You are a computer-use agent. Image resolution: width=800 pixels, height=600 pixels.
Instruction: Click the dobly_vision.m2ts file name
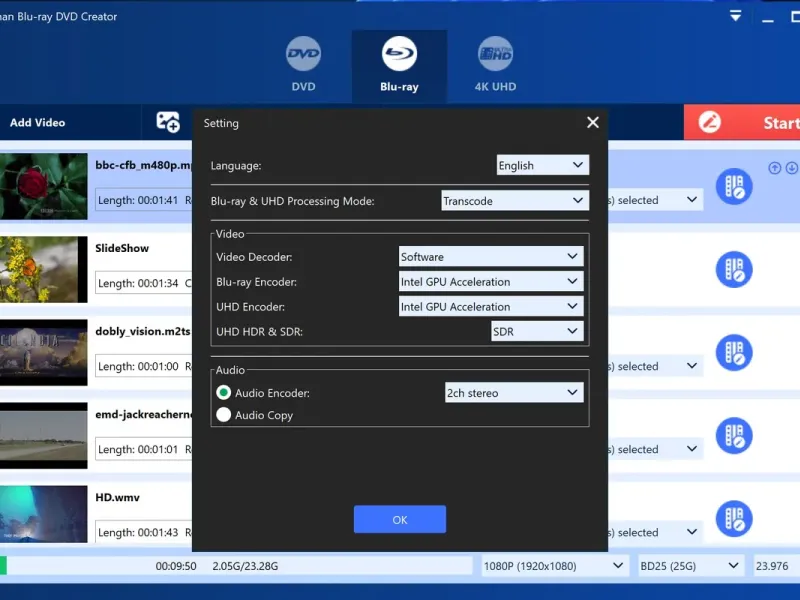point(143,332)
